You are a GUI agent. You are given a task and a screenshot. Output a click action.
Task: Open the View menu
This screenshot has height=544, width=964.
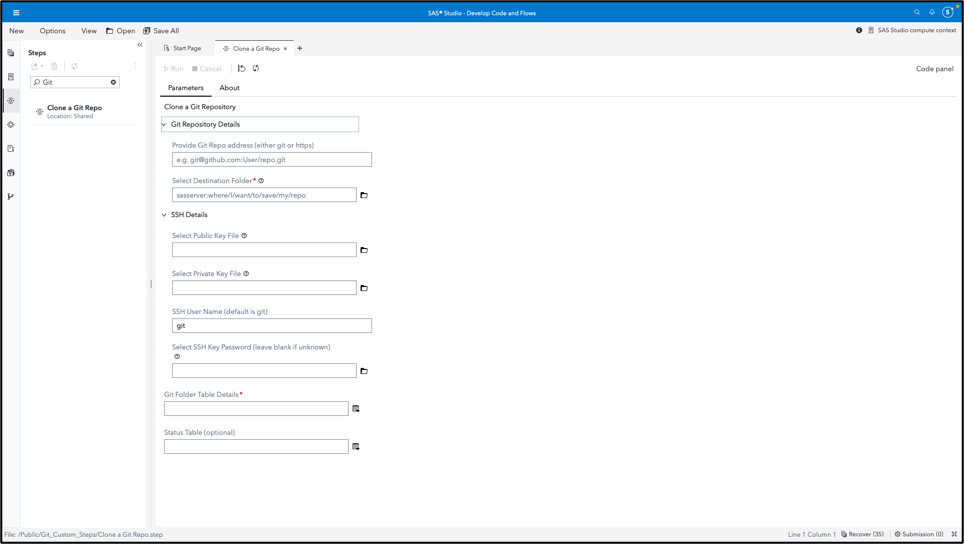click(x=89, y=31)
